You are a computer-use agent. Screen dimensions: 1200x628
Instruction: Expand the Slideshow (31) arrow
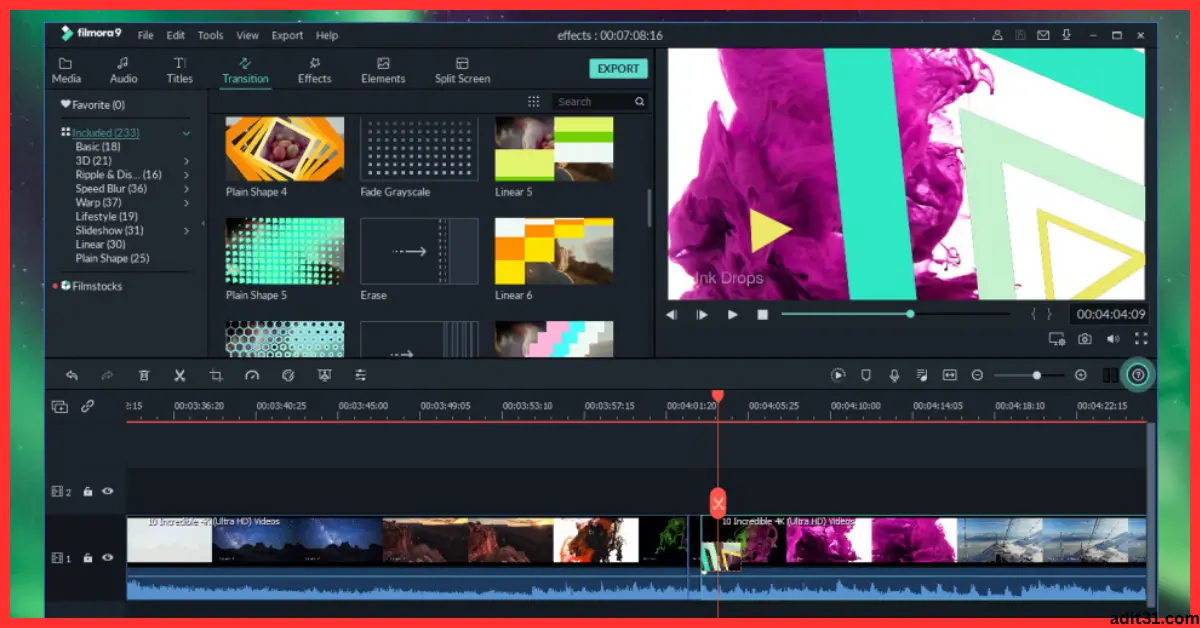click(186, 231)
